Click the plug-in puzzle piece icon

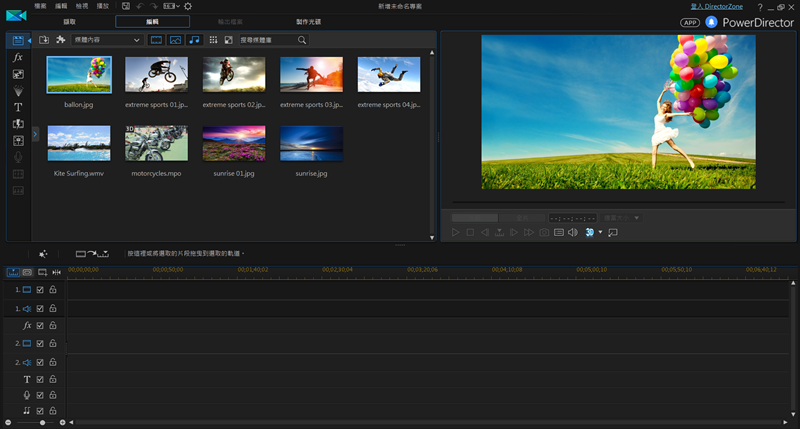pos(61,40)
